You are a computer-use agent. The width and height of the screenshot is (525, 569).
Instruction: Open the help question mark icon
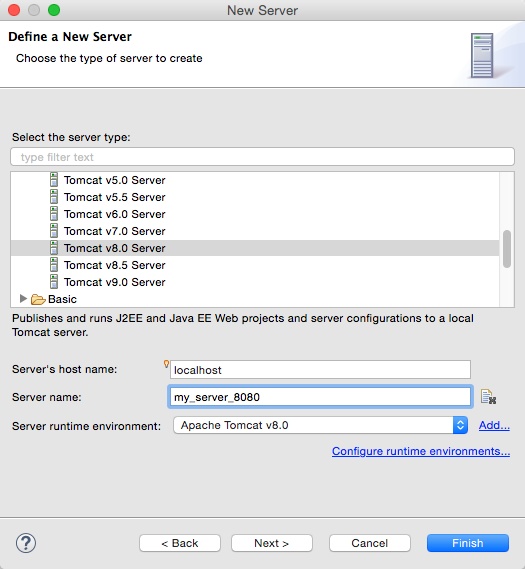point(26,543)
